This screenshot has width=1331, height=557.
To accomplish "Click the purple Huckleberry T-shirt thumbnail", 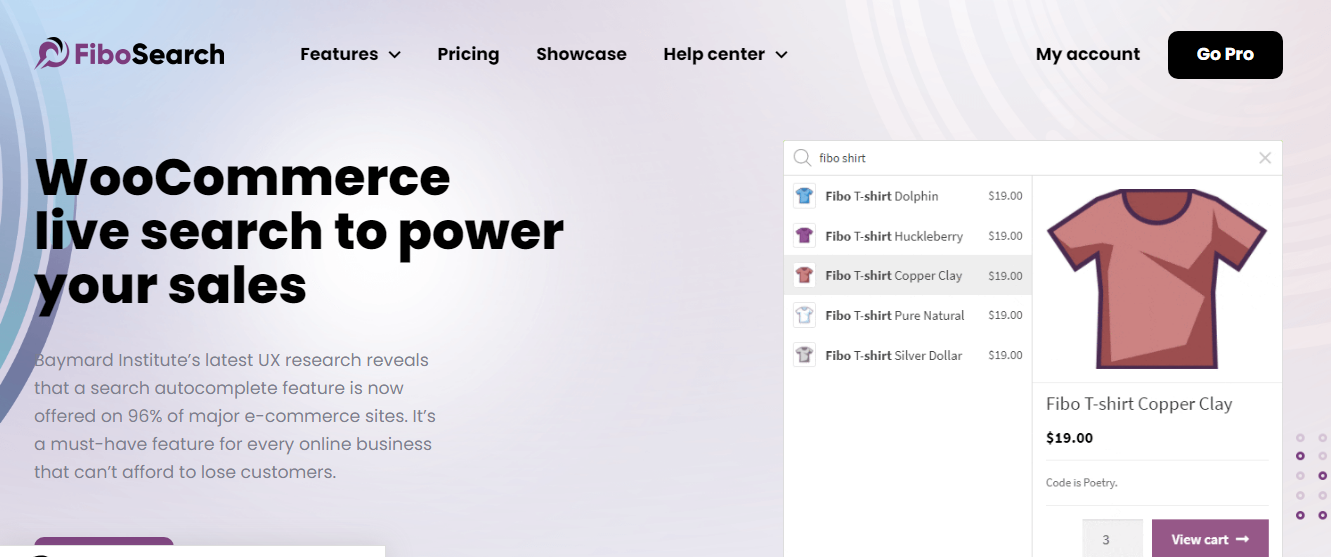I will (x=804, y=236).
